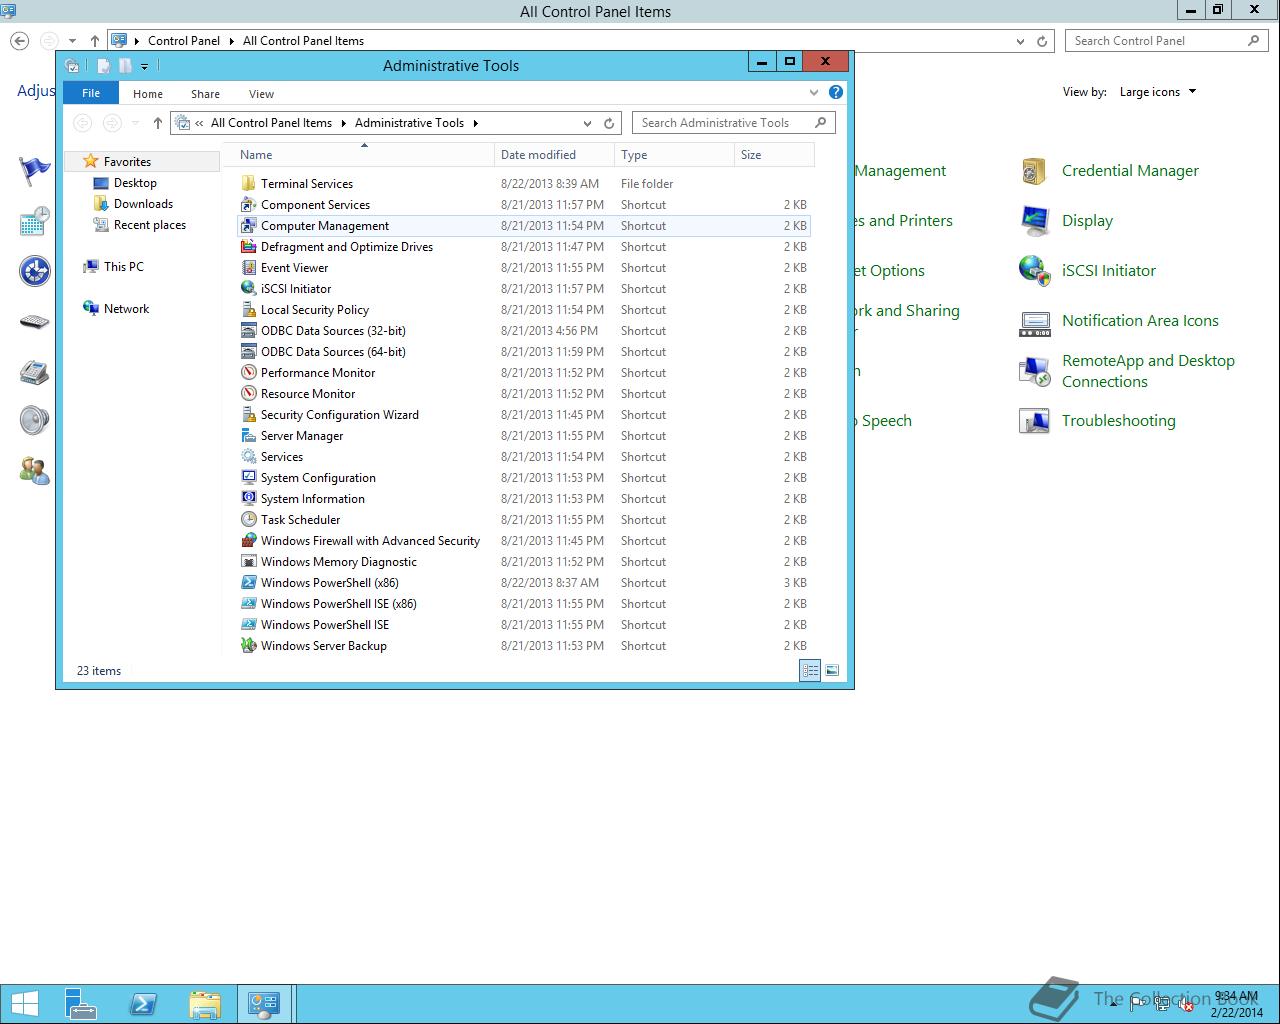Click the Search Administrative Tools field

pyautogui.click(x=733, y=123)
